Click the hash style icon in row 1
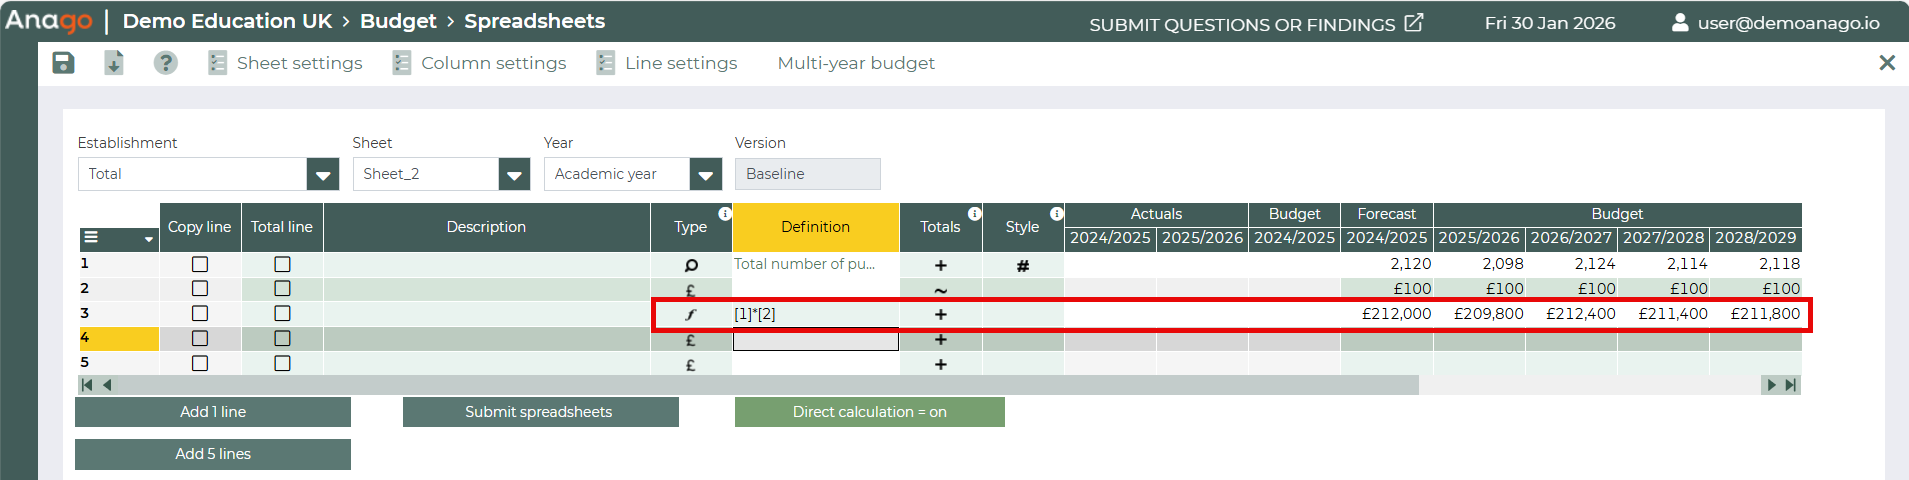Image resolution: width=1909 pixels, height=480 pixels. pos(1022,266)
